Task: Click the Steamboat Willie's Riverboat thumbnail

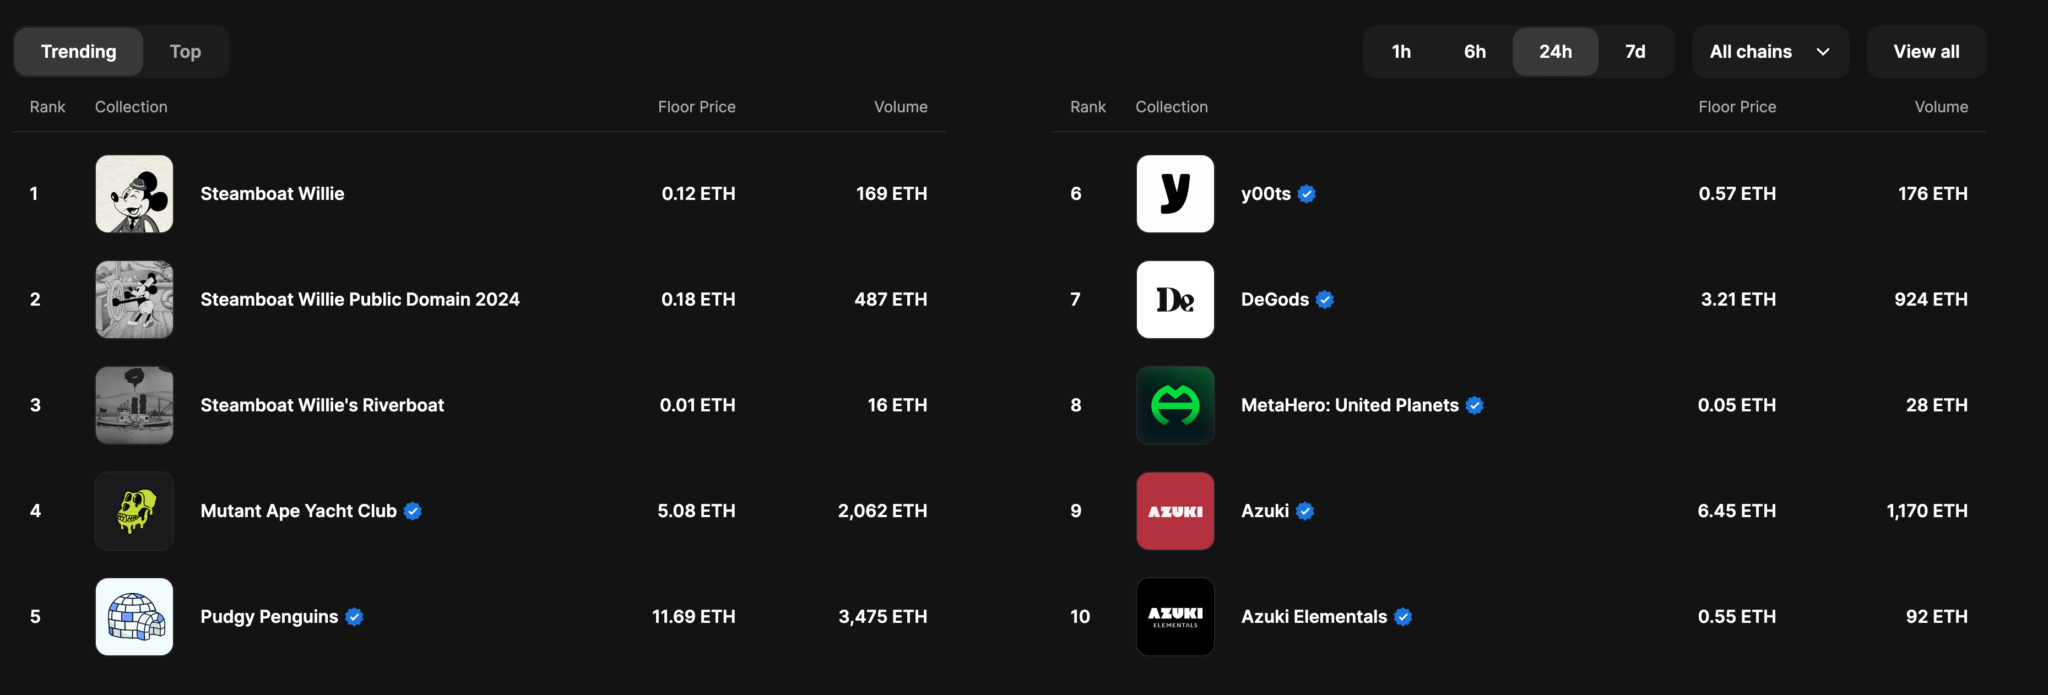Action: (134, 405)
